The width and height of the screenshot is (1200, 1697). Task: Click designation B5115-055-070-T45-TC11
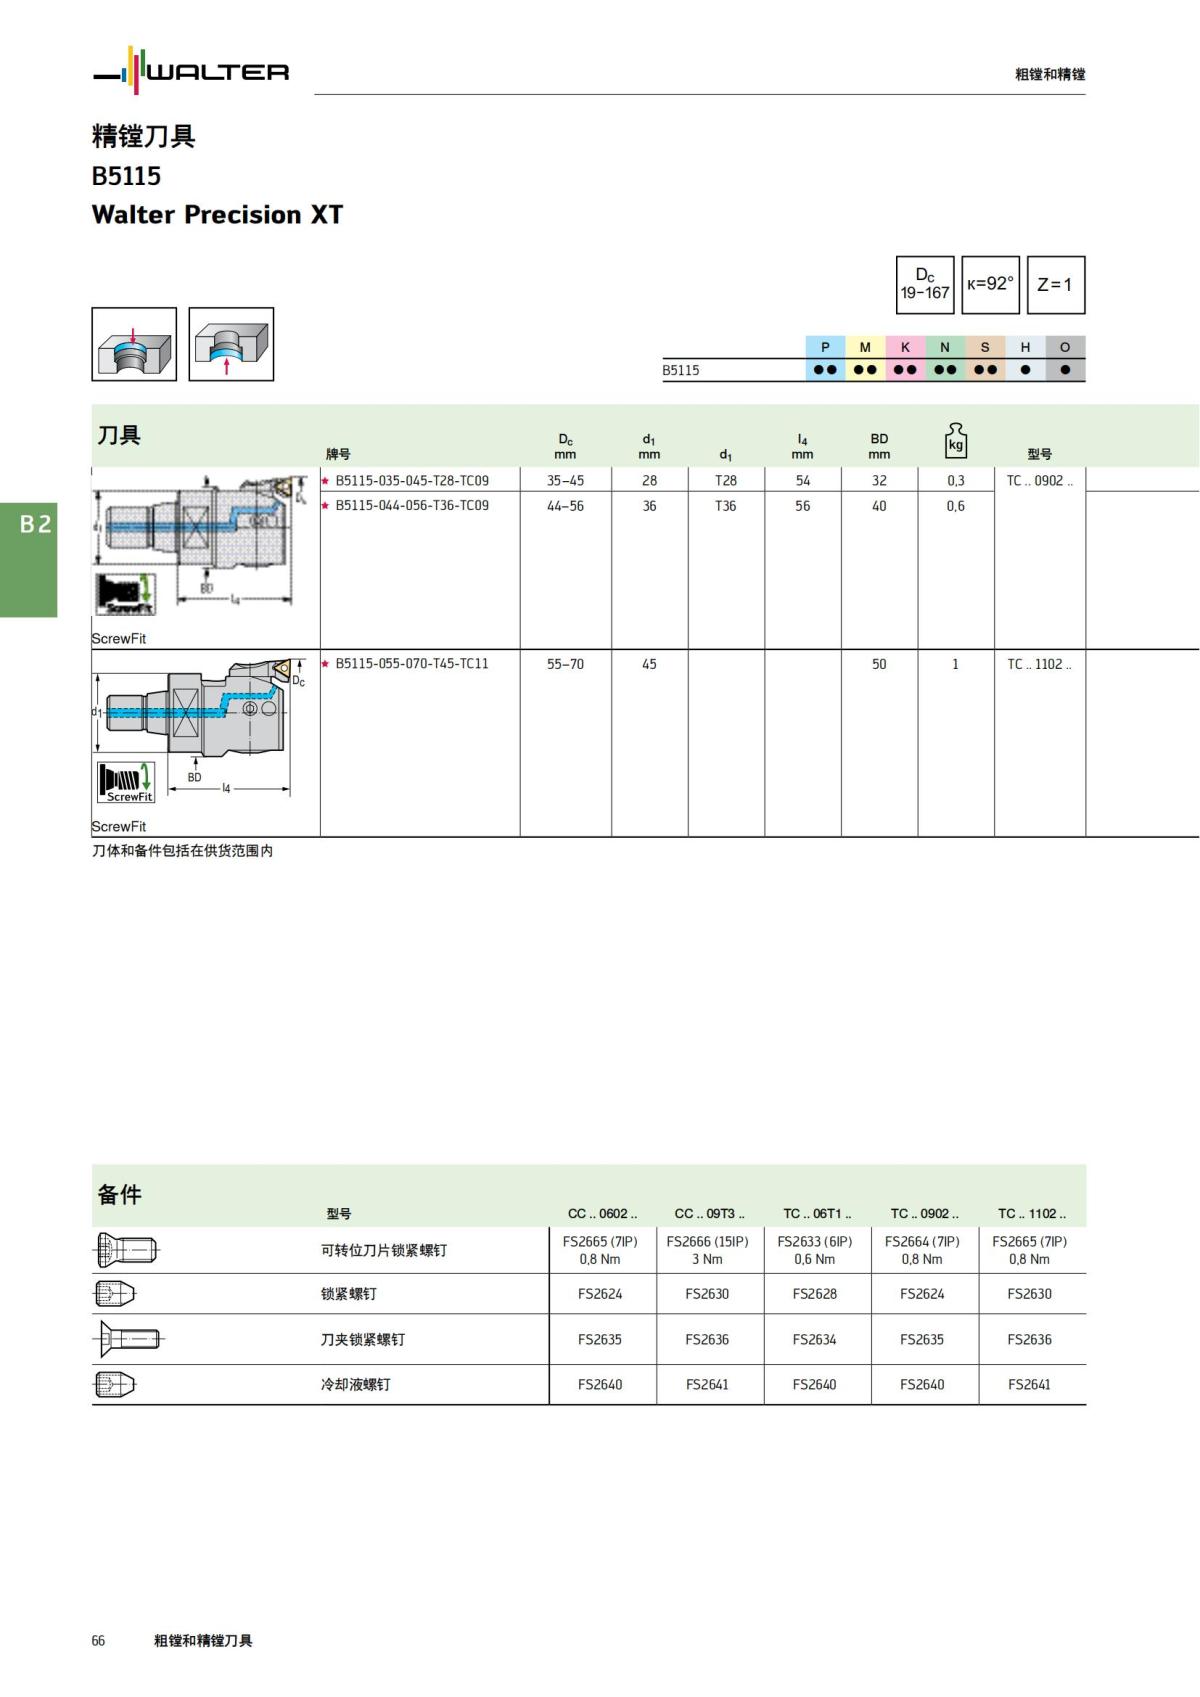(x=412, y=664)
